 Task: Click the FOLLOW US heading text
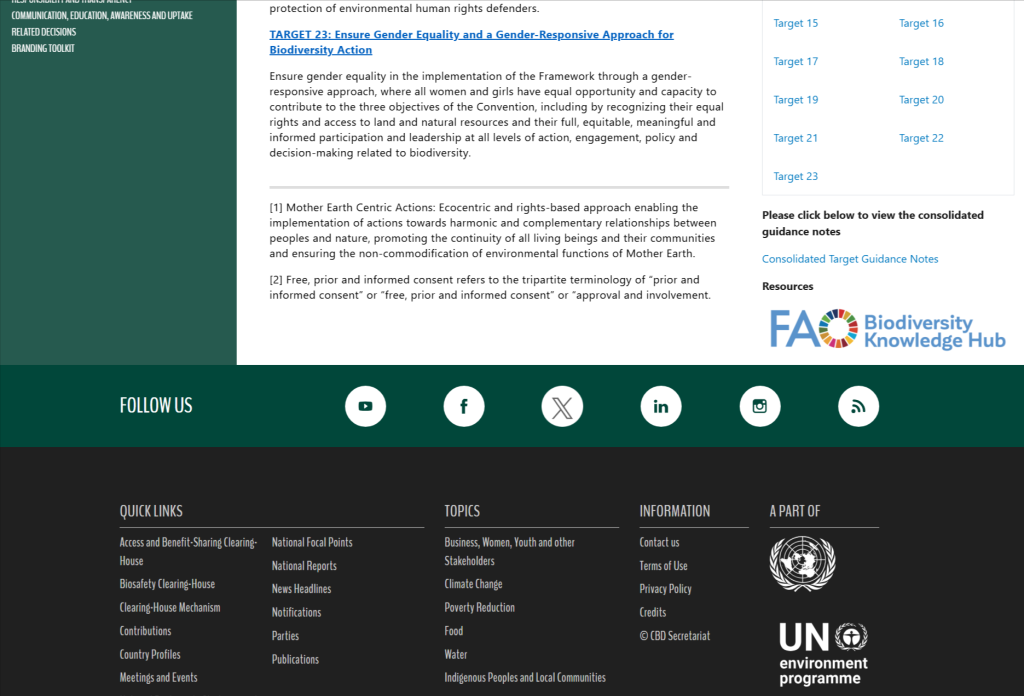point(155,405)
